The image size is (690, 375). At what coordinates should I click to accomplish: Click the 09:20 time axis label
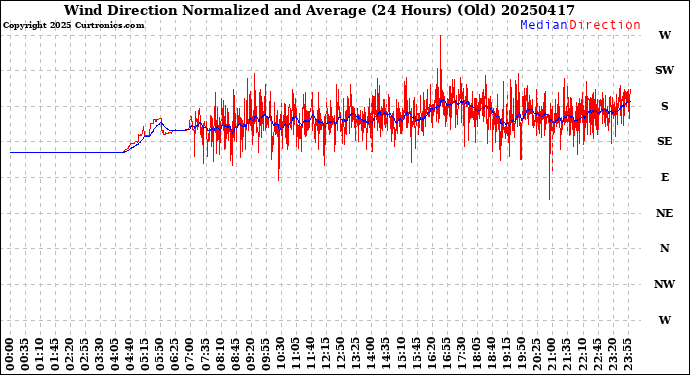250,354
